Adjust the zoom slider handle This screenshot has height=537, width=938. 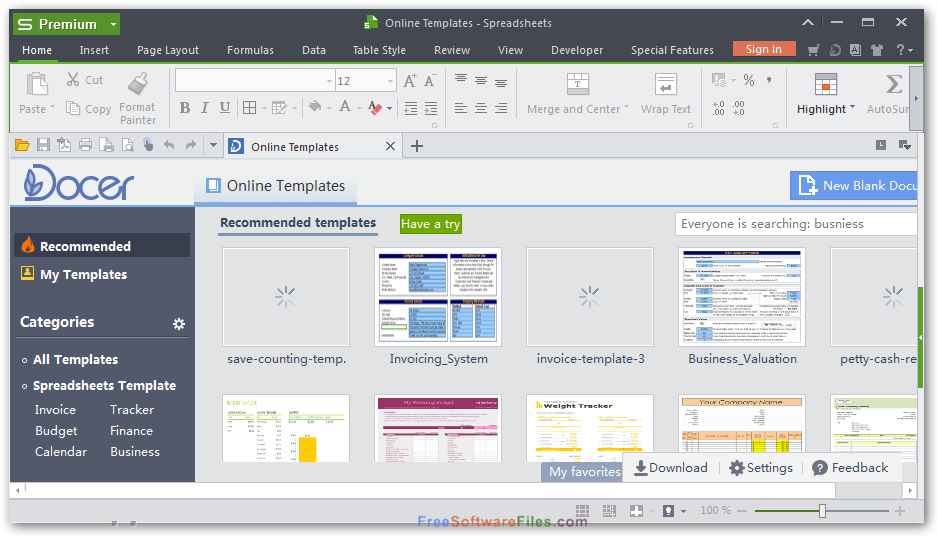point(823,511)
